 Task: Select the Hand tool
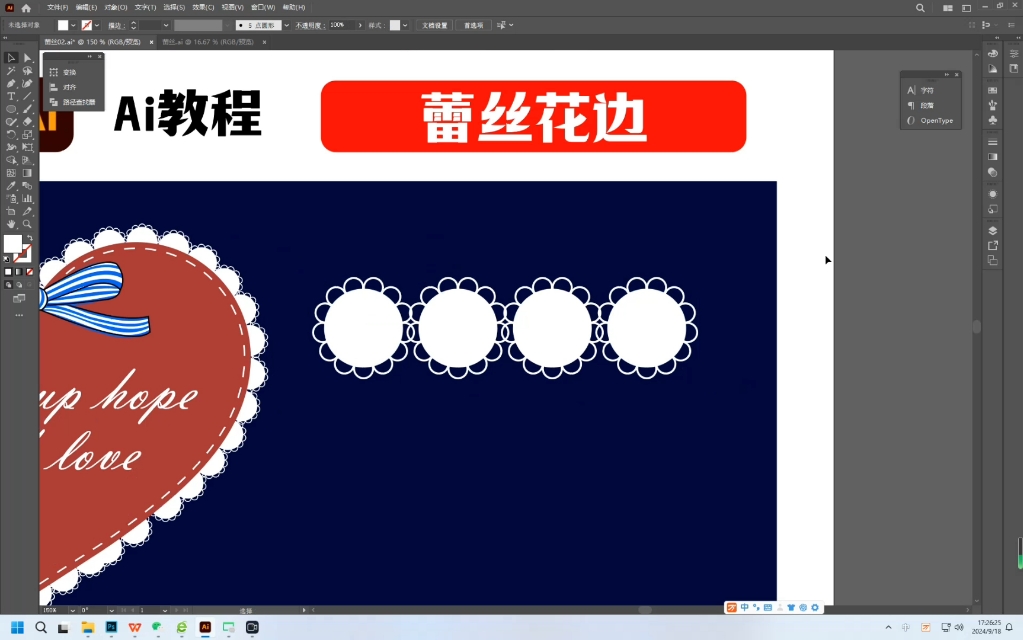10,224
